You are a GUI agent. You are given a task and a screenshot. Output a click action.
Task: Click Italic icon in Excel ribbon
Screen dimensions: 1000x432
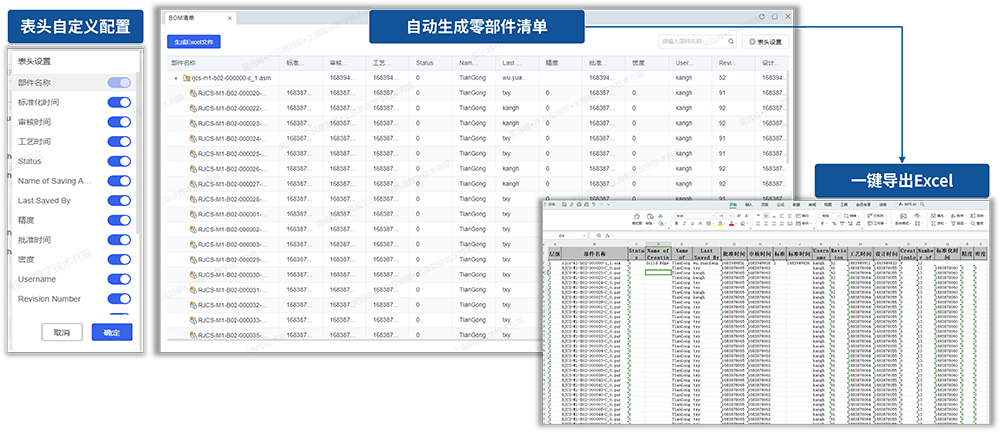(x=684, y=223)
